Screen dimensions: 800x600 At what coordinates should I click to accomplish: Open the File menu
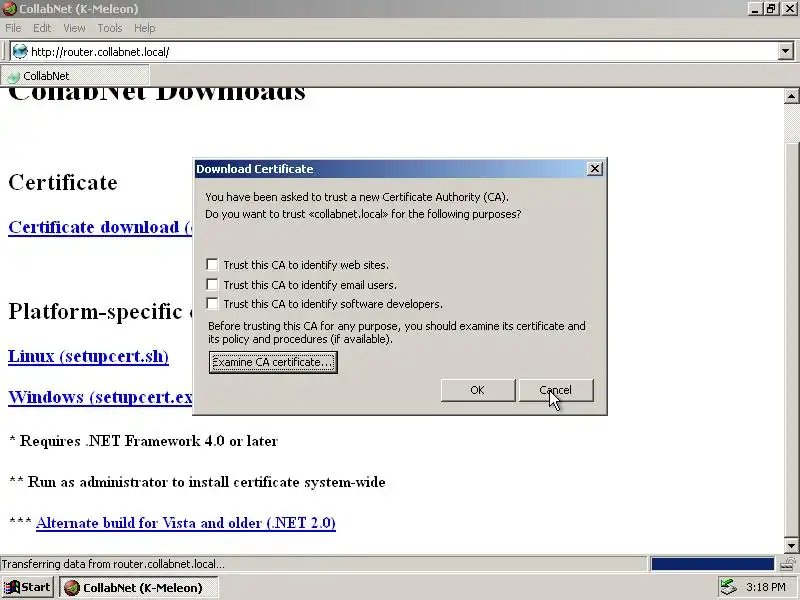(13, 28)
